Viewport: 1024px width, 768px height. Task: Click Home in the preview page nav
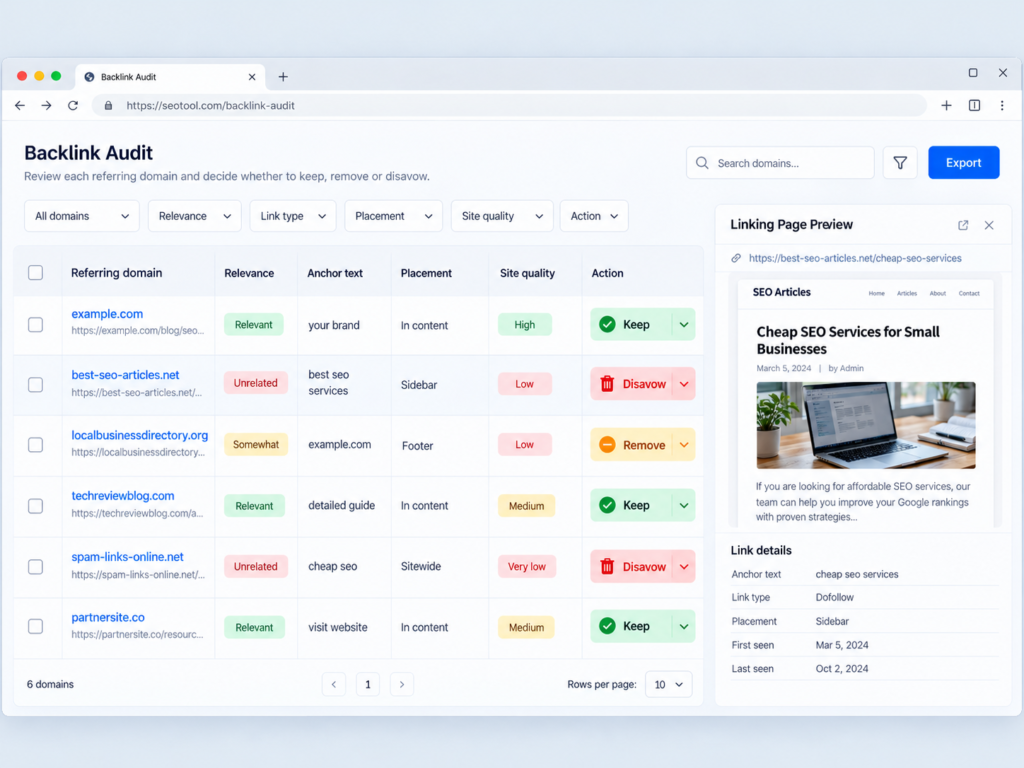(876, 293)
